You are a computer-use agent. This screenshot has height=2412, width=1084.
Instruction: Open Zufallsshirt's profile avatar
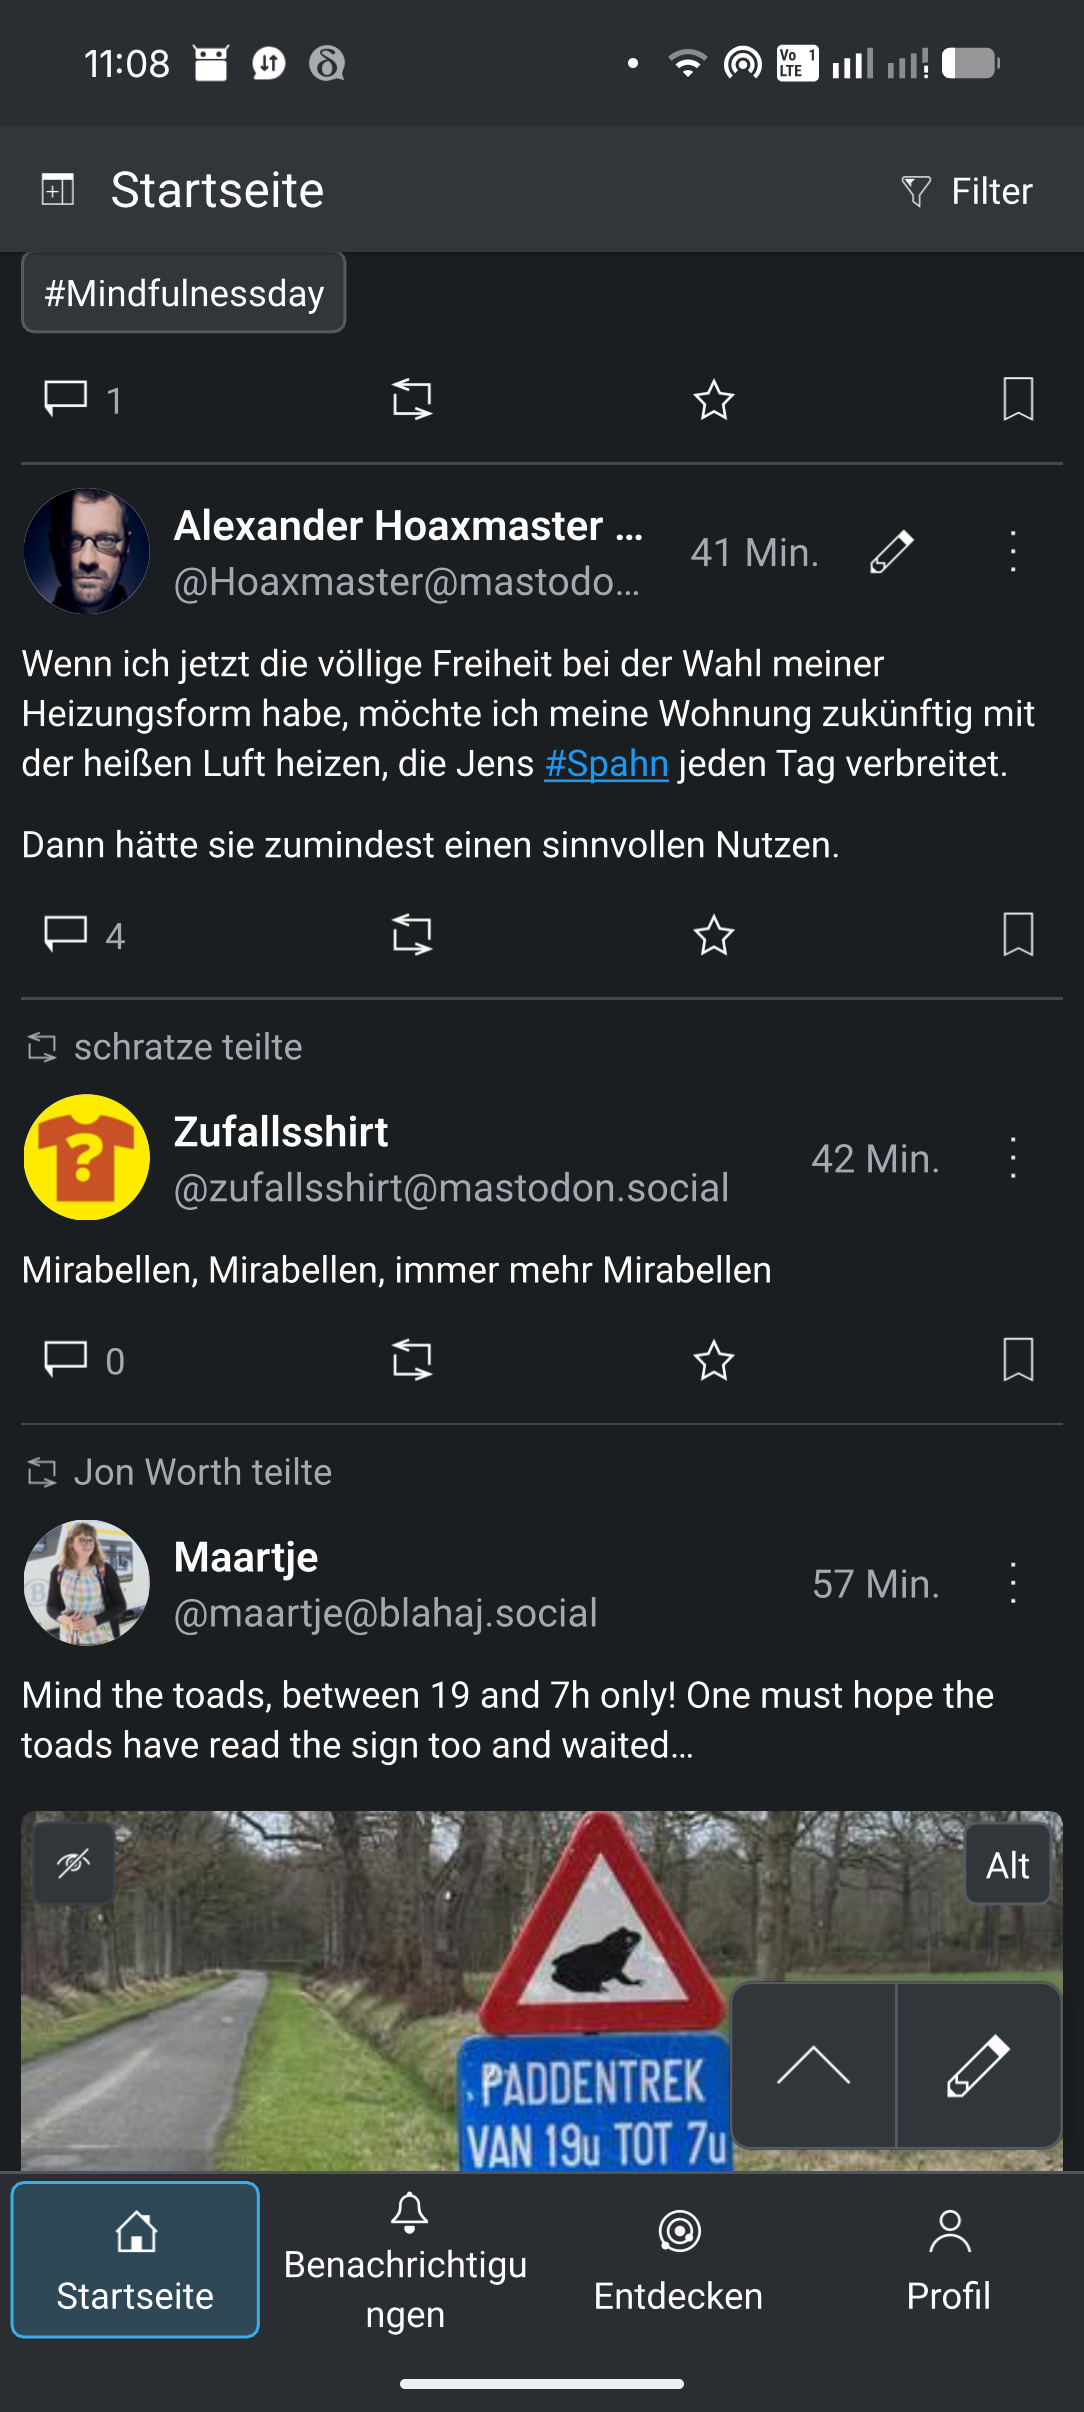click(87, 1157)
